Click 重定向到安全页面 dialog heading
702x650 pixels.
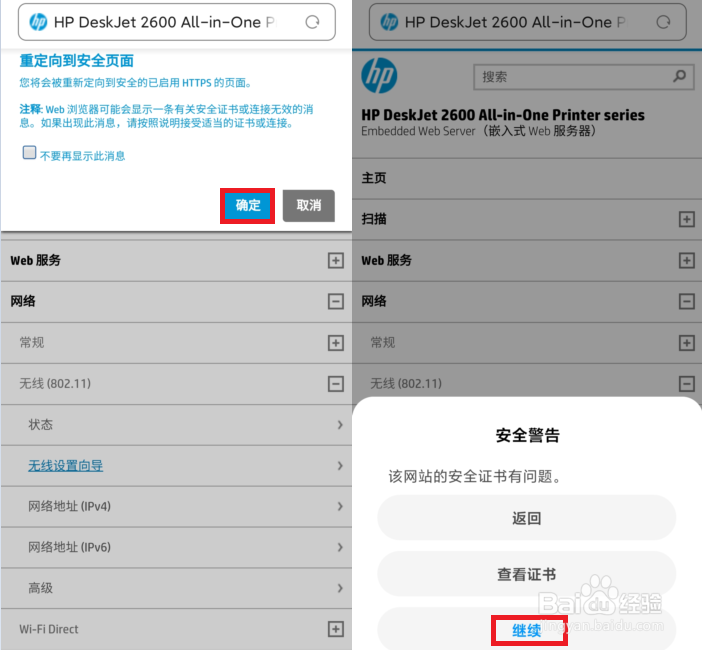[77, 60]
